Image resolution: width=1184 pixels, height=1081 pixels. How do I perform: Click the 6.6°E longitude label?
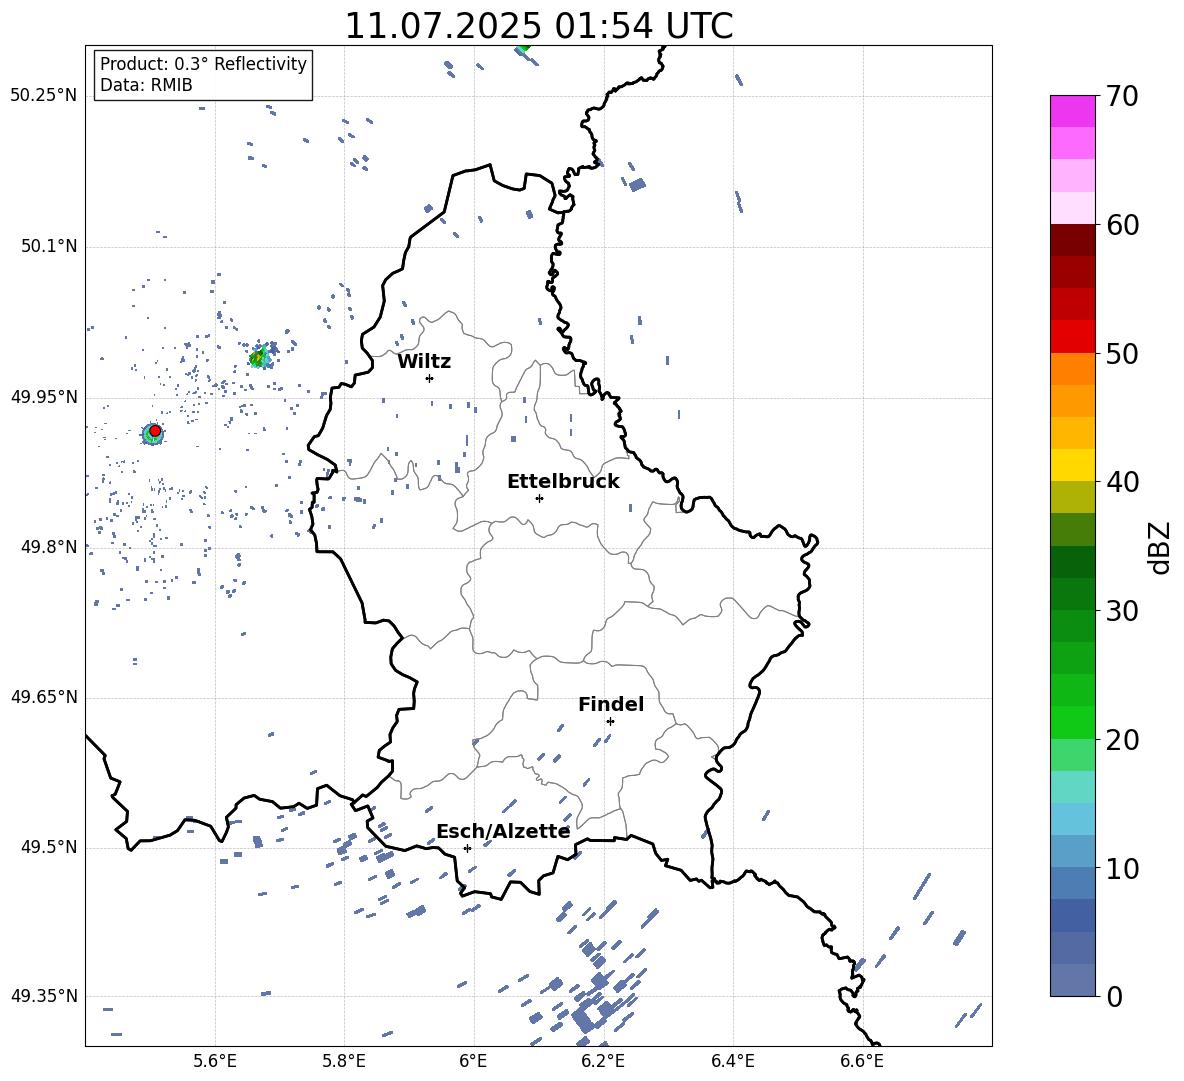pos(862,1062)
